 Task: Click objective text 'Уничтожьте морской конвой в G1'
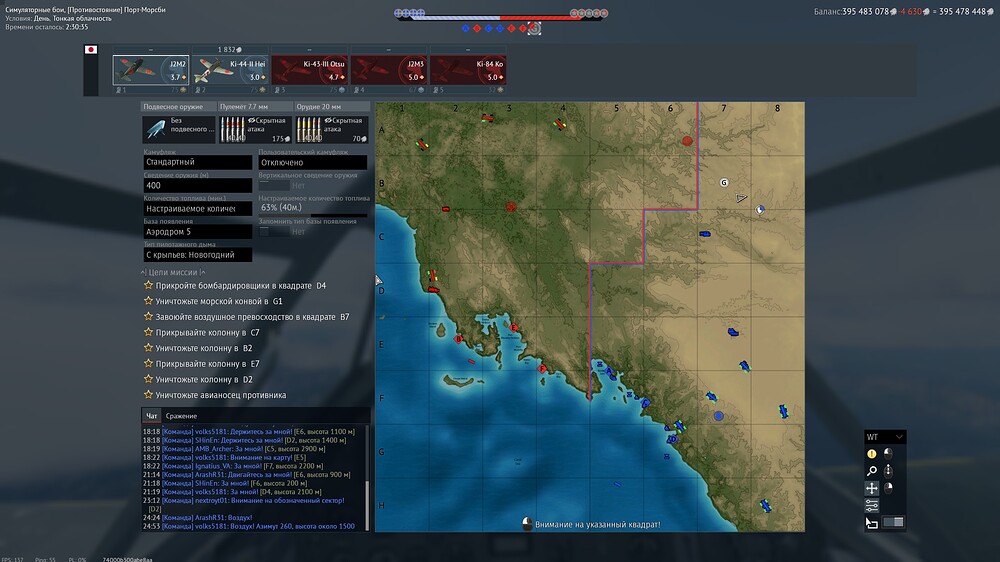[219, 301]
